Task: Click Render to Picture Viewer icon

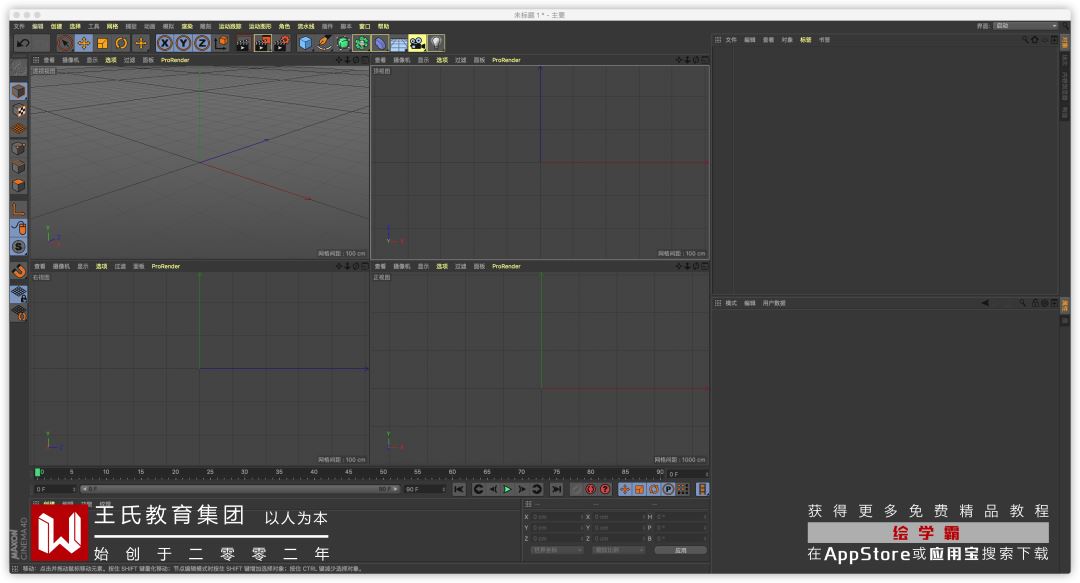Action: (x=262, y=43)
